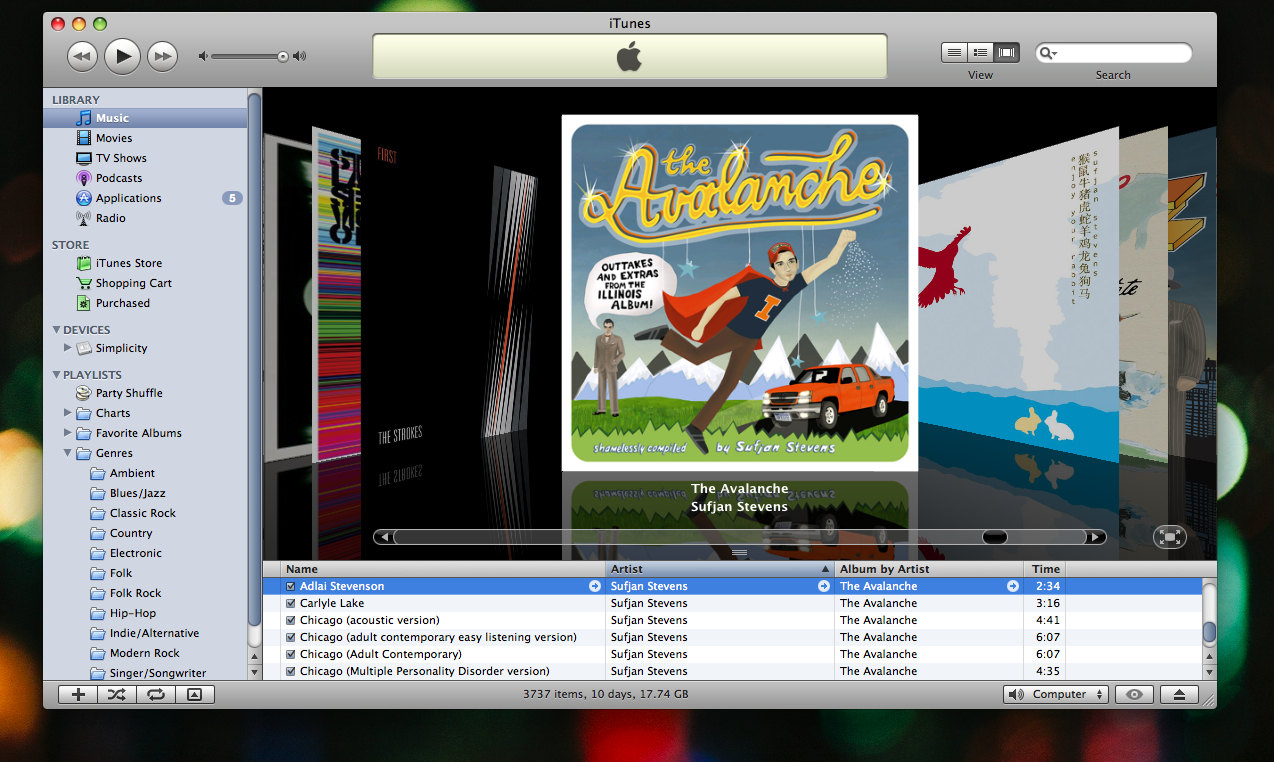Uncheck the Adlai Stevenson track

291,586
